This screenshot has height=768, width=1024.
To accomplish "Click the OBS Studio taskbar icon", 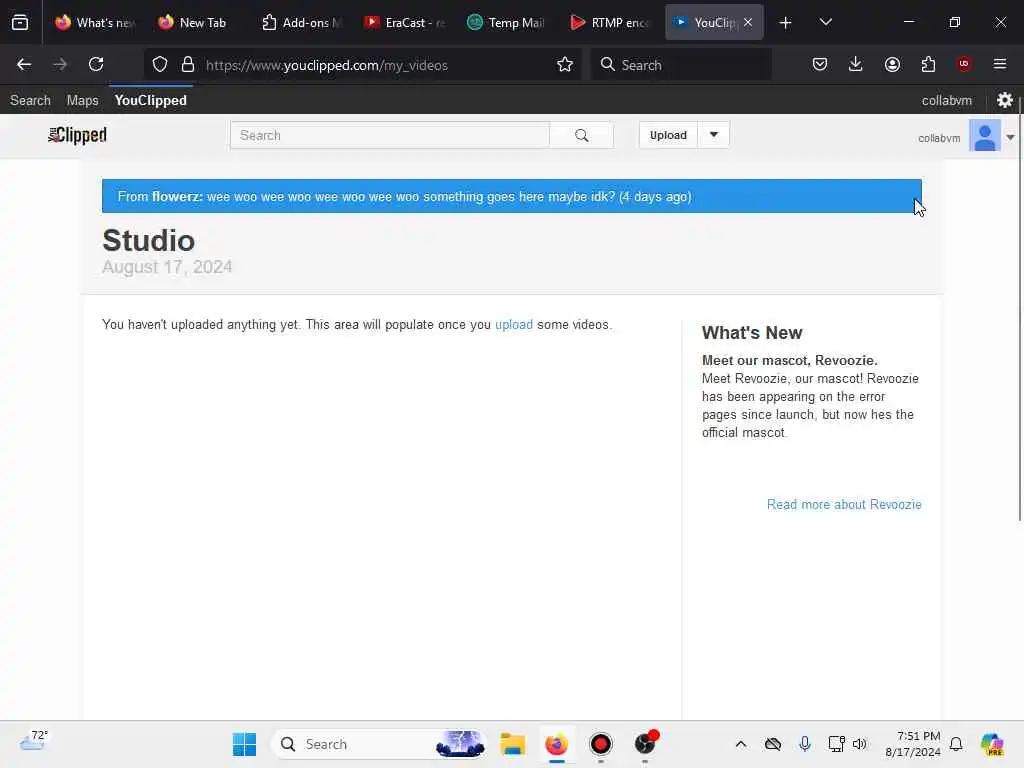I will (x=645, y=744).
